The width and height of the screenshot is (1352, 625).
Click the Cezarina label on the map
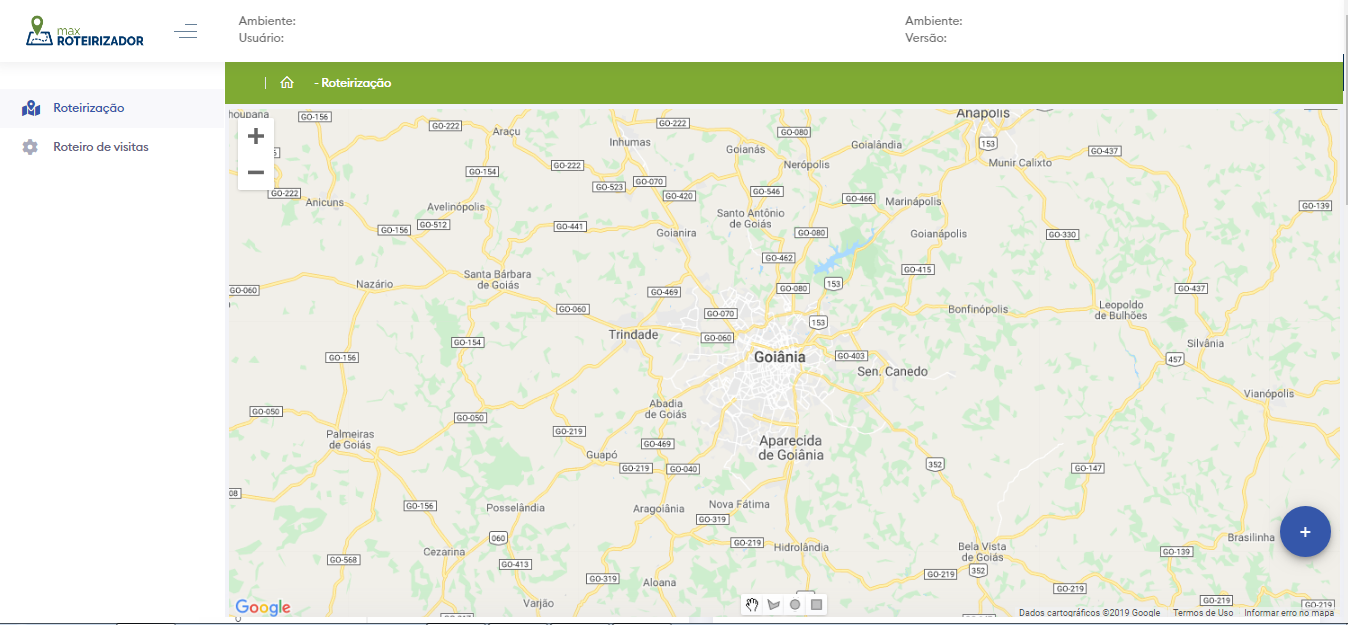coord(444,552)
